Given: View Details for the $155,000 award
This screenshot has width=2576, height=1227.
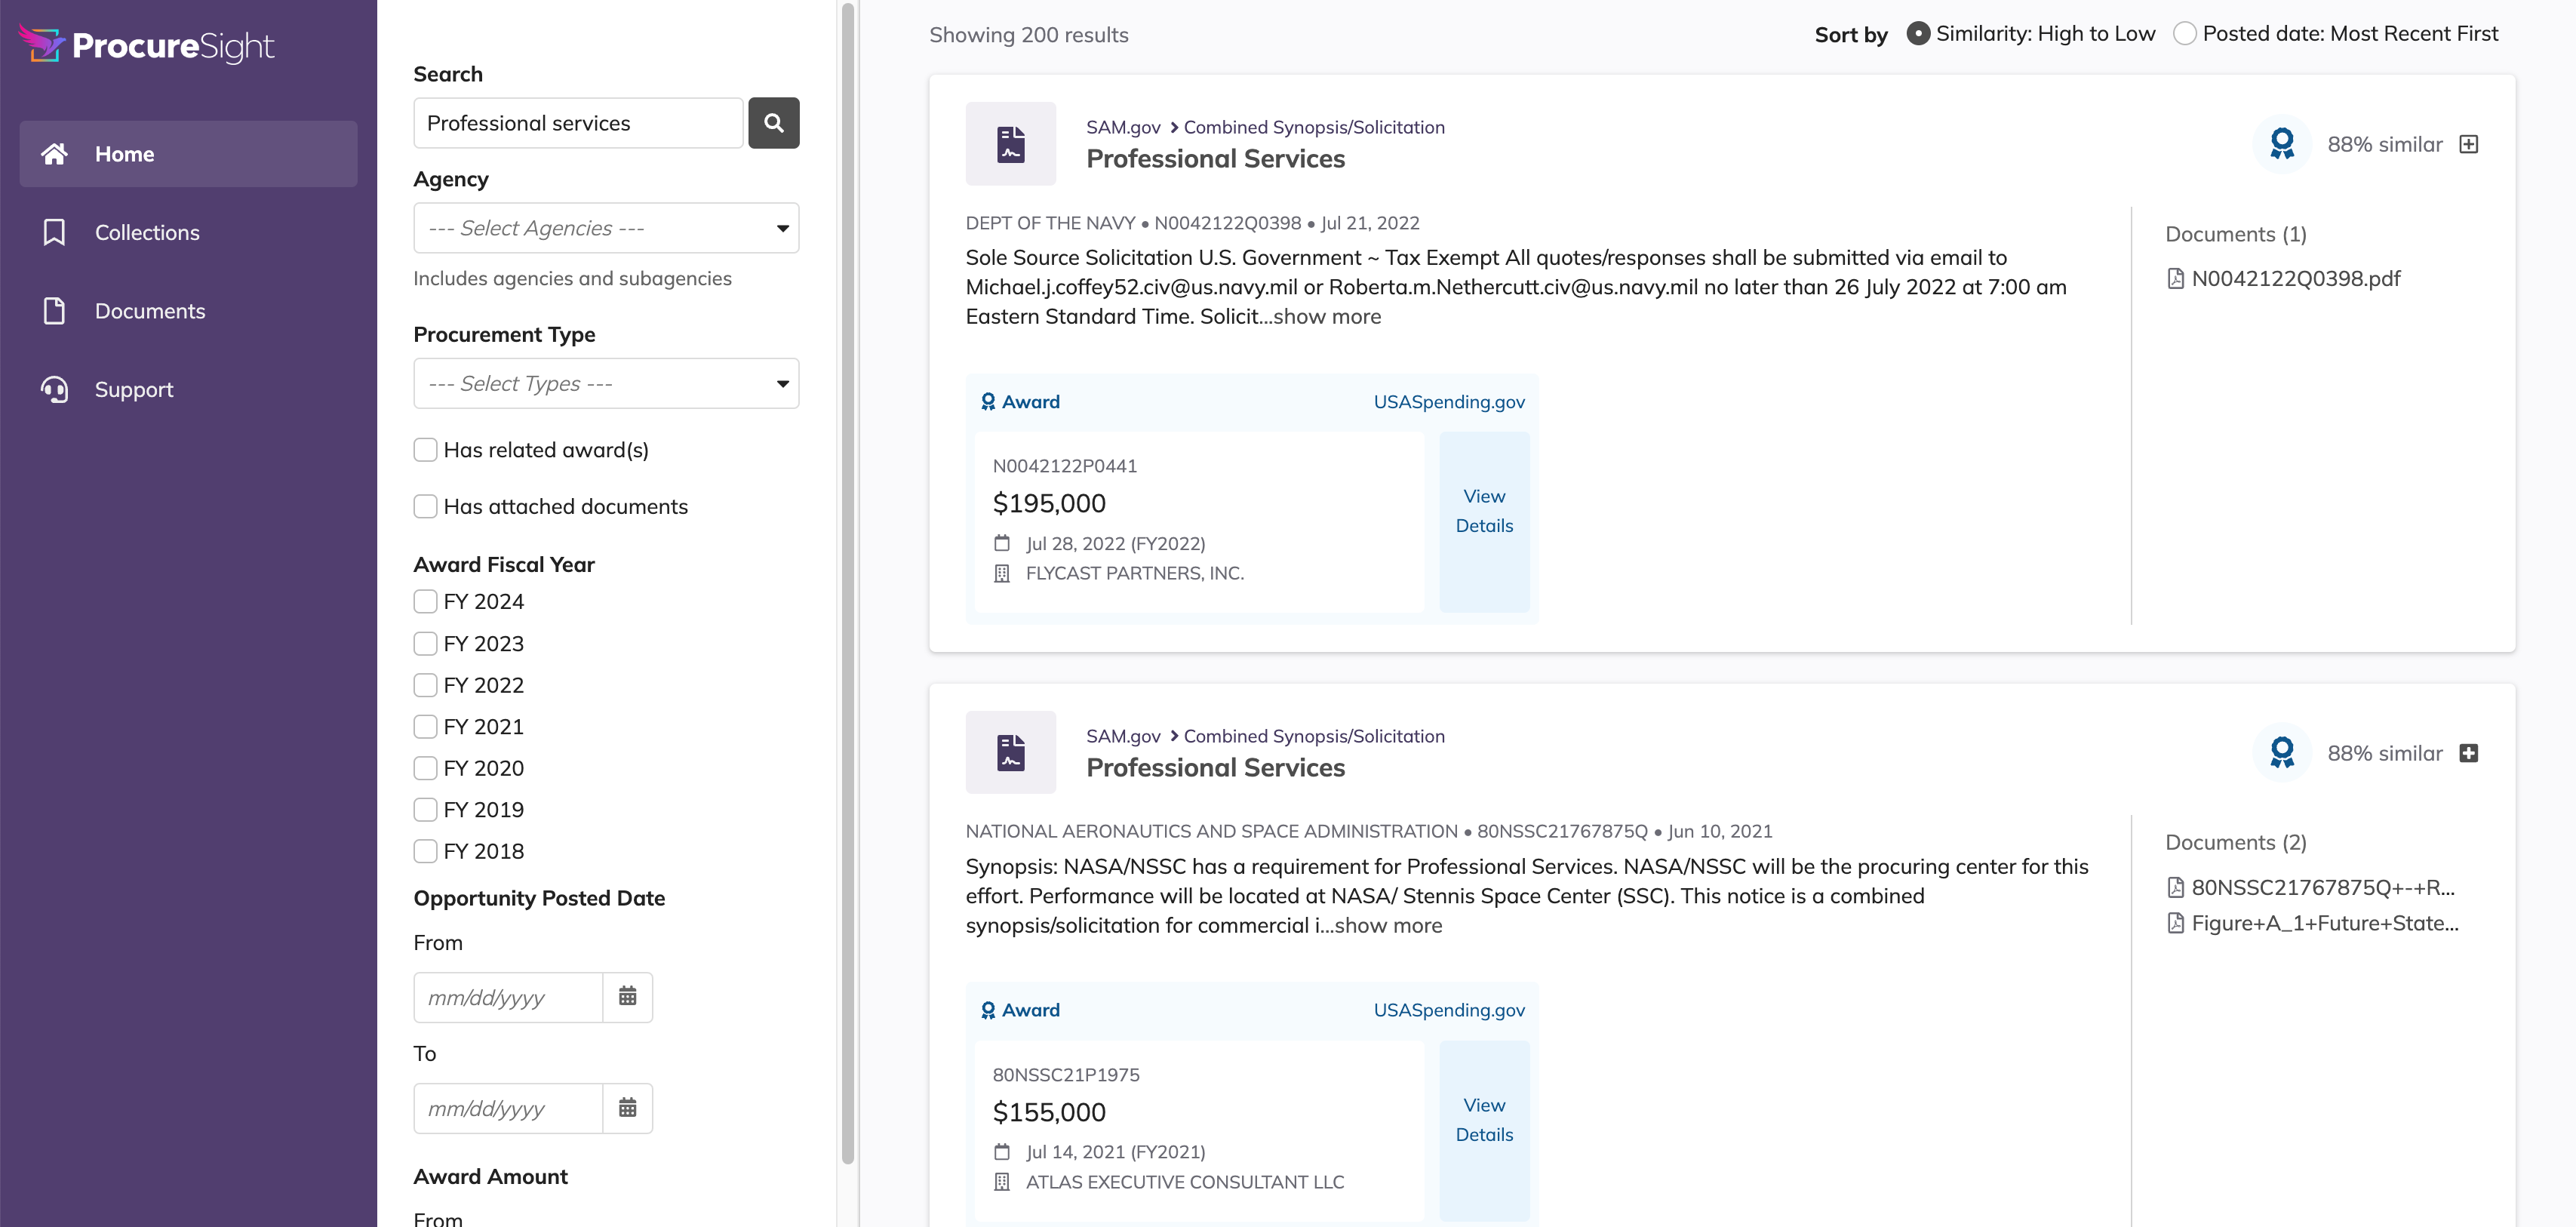Looking at the screenshot, I should point(1484,1131).
